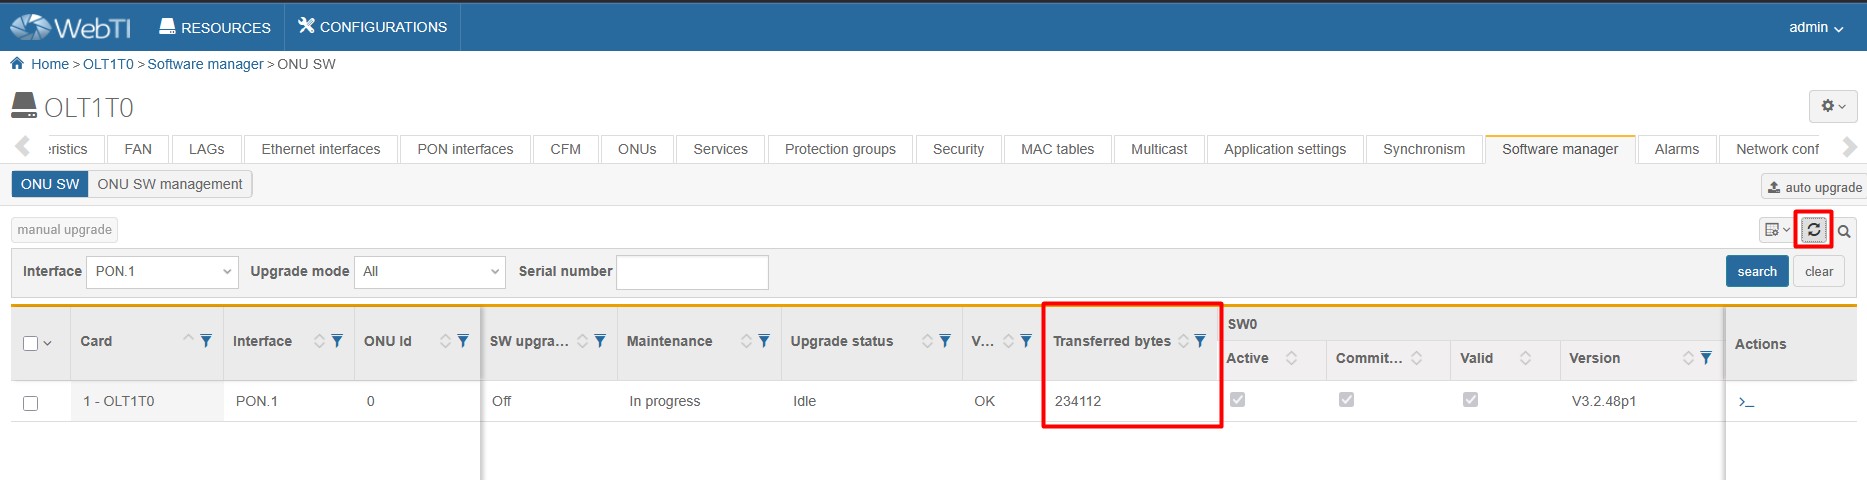Open the Interface PON.1 dropdown

click(x=162, y=272)
